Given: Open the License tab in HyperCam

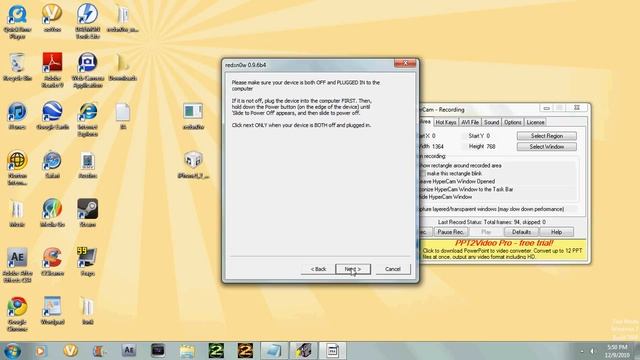Looking at the screenshot, I should (535, 122).
